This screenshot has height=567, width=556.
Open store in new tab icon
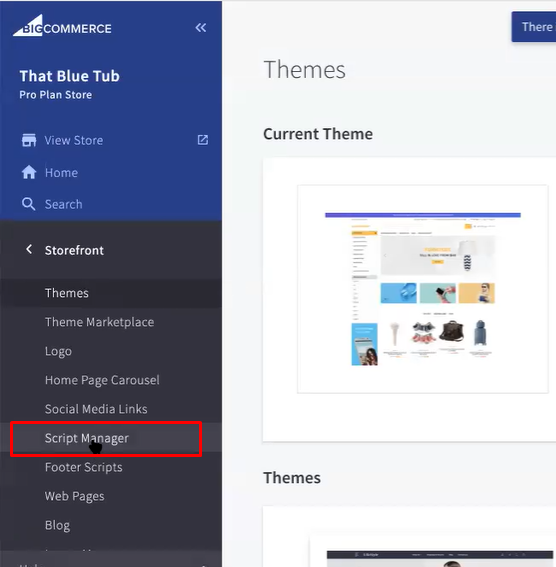point(202,140)
